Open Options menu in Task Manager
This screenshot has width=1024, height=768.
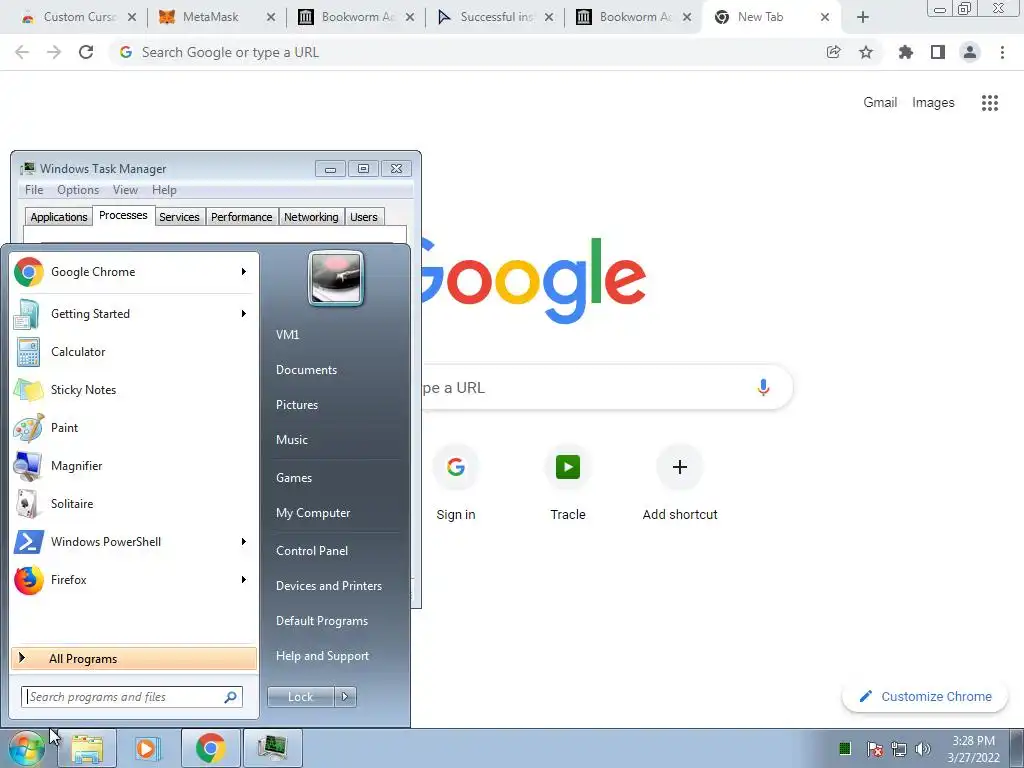(x=78, y=190)
